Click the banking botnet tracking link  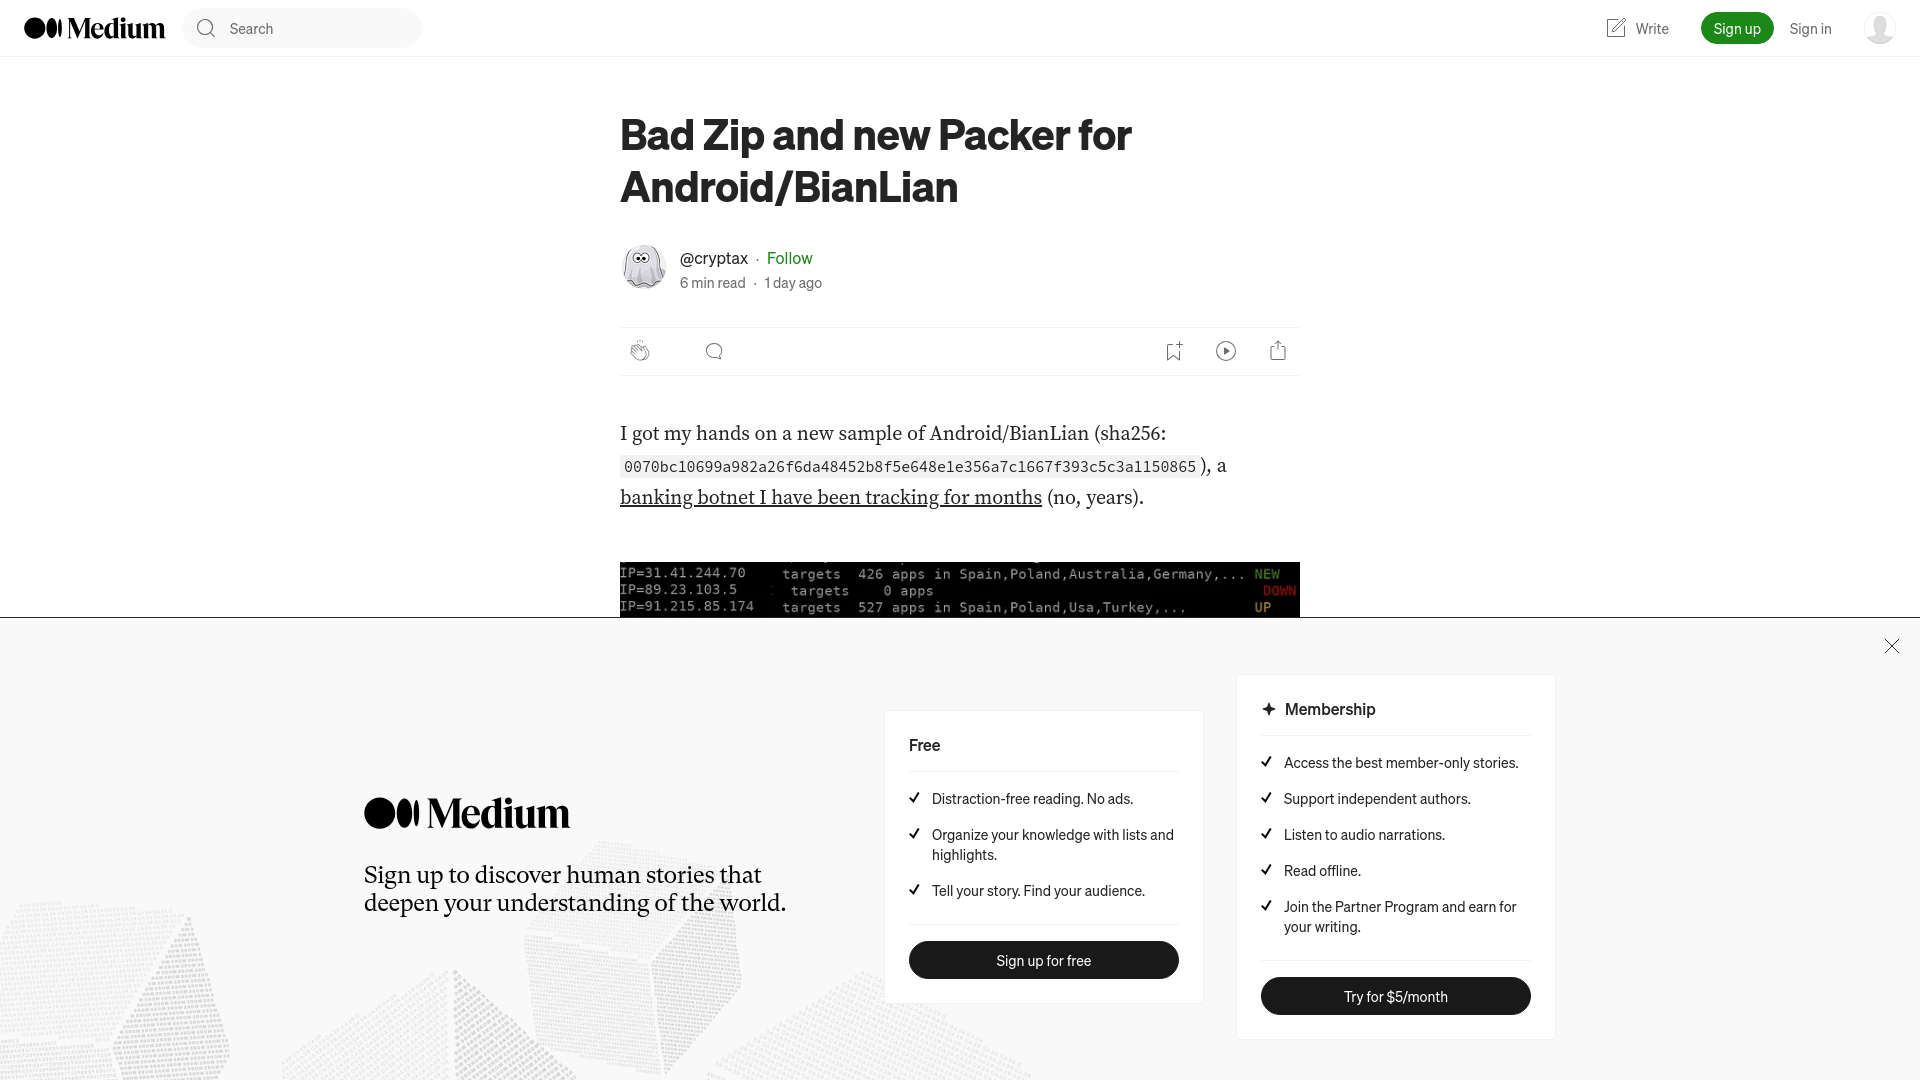pos(831,498)
